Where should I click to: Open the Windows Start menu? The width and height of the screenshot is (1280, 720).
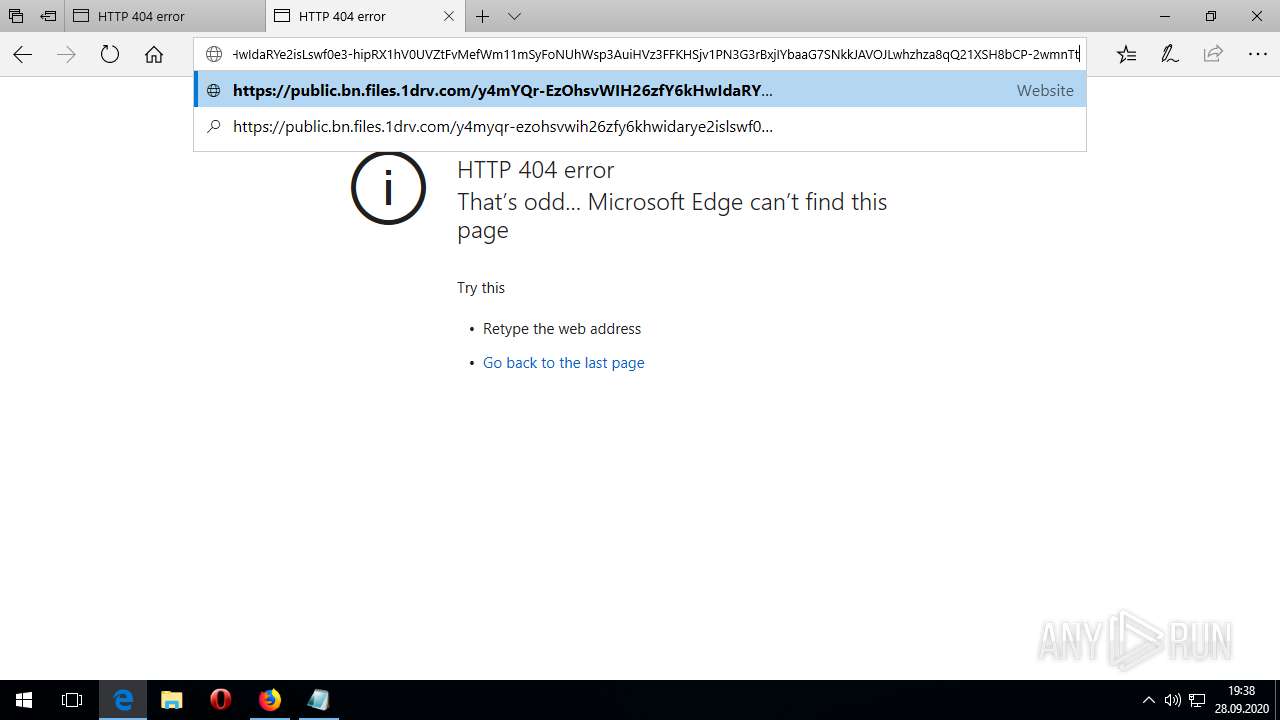24,700
